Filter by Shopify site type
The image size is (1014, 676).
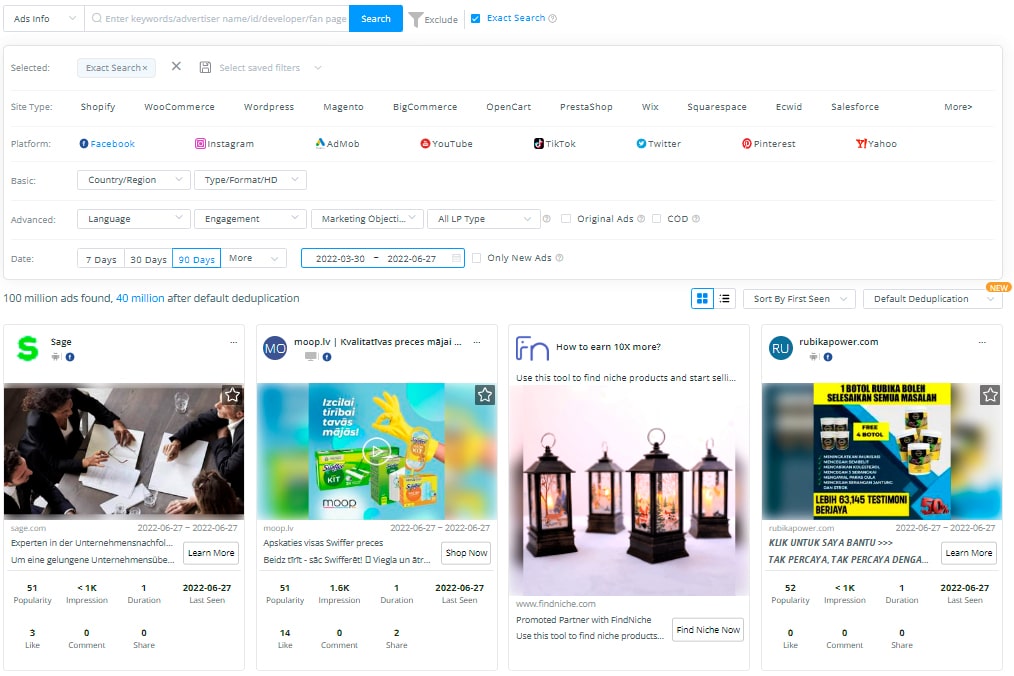pyautogui.click(x=98, y=107)
